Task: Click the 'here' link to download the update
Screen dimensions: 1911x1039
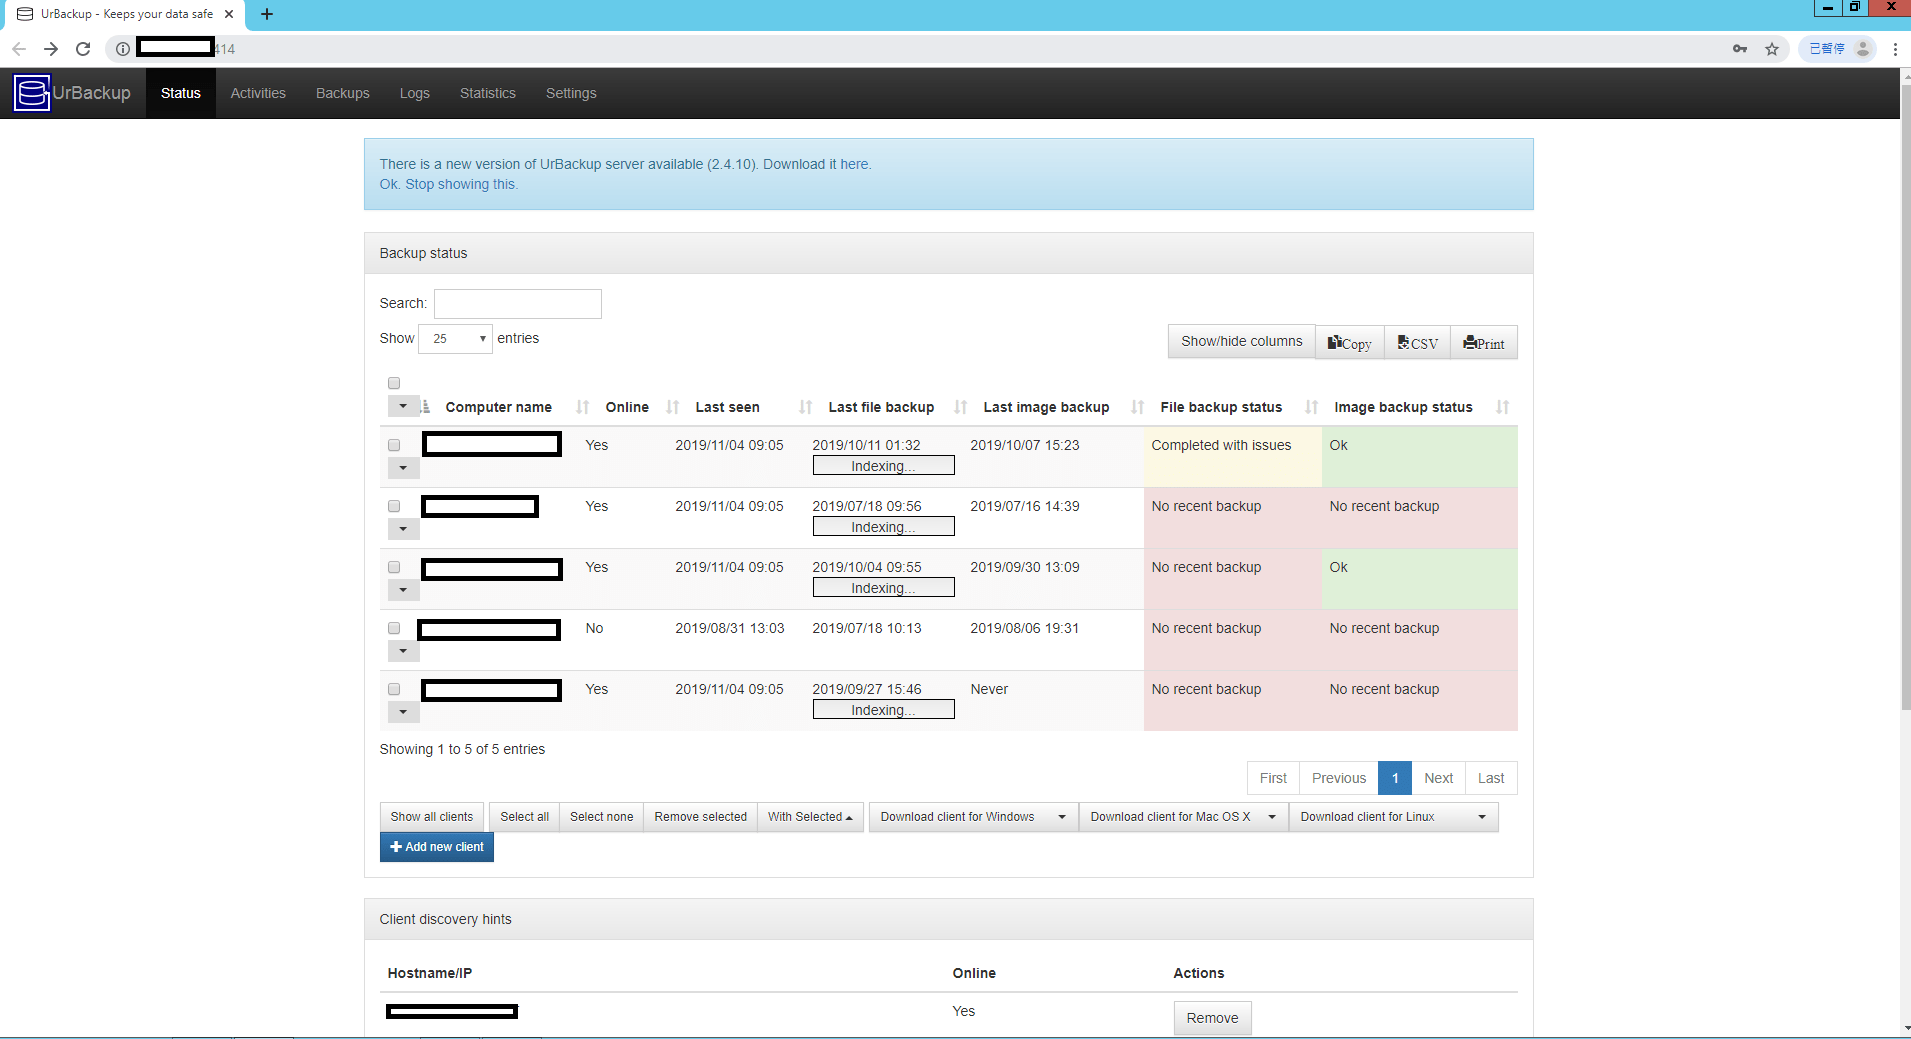Action: (855, 164)
